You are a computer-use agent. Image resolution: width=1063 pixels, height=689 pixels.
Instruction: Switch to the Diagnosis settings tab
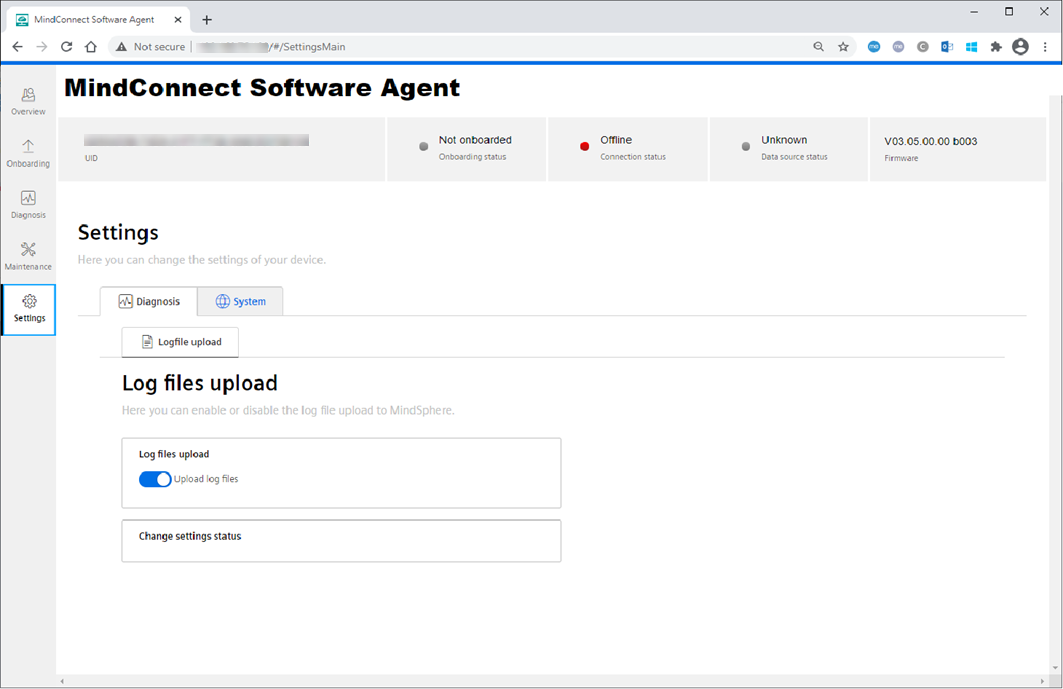[x=149, y=301]
